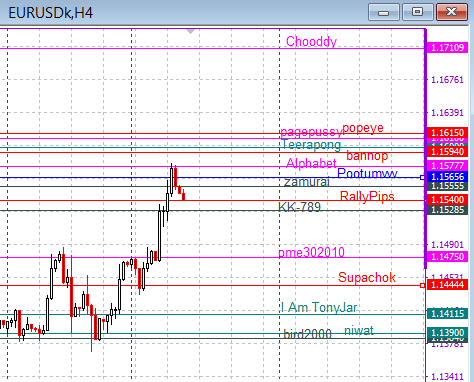Screen dimensions: 474x382
Task: Click the gray chart shift triangle marker
Action: point(190,32)
